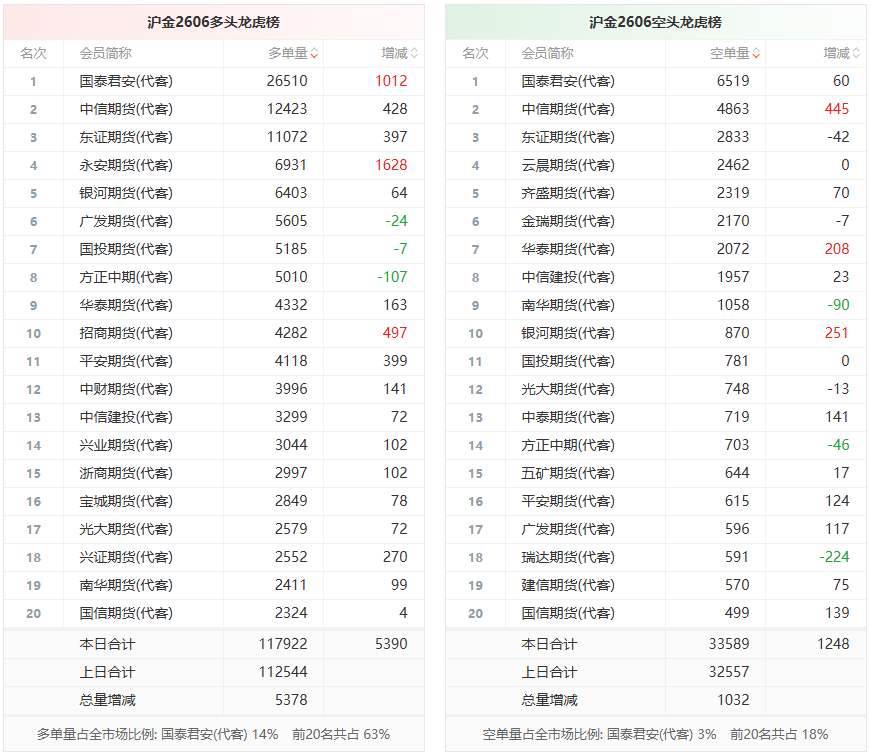Click 华泰期货(代客) in short table
This screenshot has height=755, width=871.
point(568,249)
